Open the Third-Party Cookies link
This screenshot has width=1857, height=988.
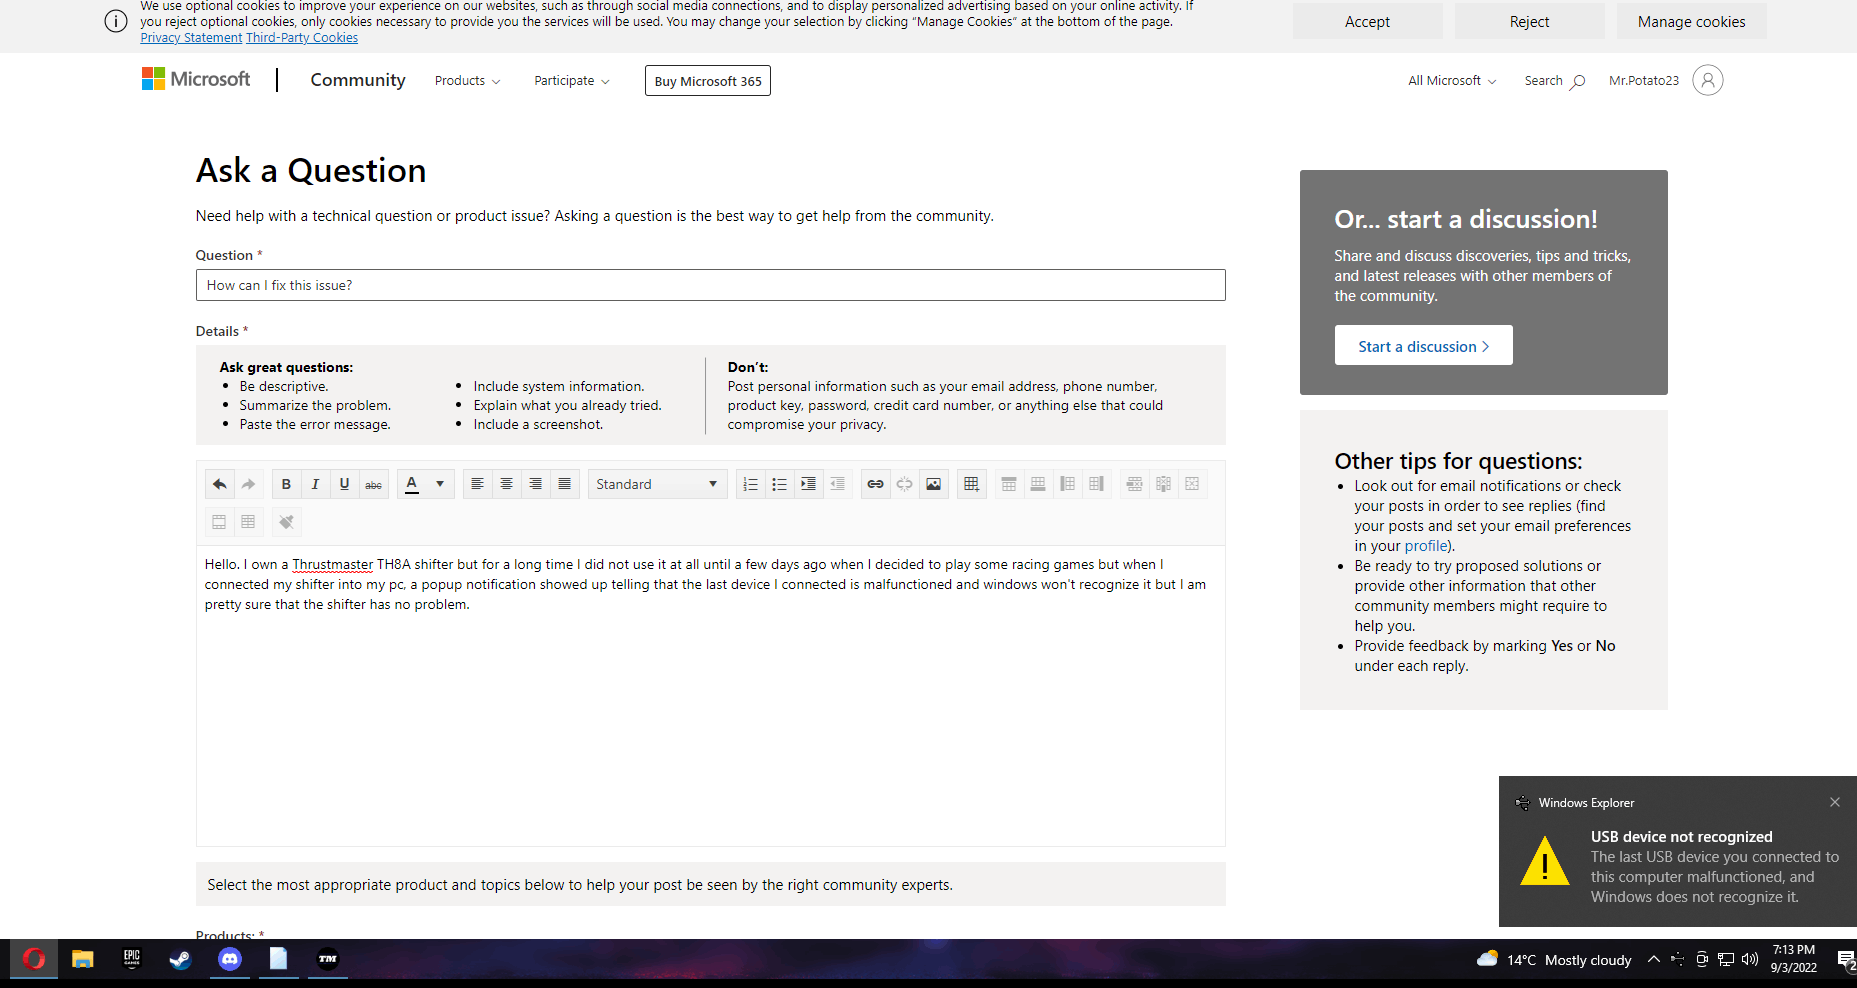[302, 38]
